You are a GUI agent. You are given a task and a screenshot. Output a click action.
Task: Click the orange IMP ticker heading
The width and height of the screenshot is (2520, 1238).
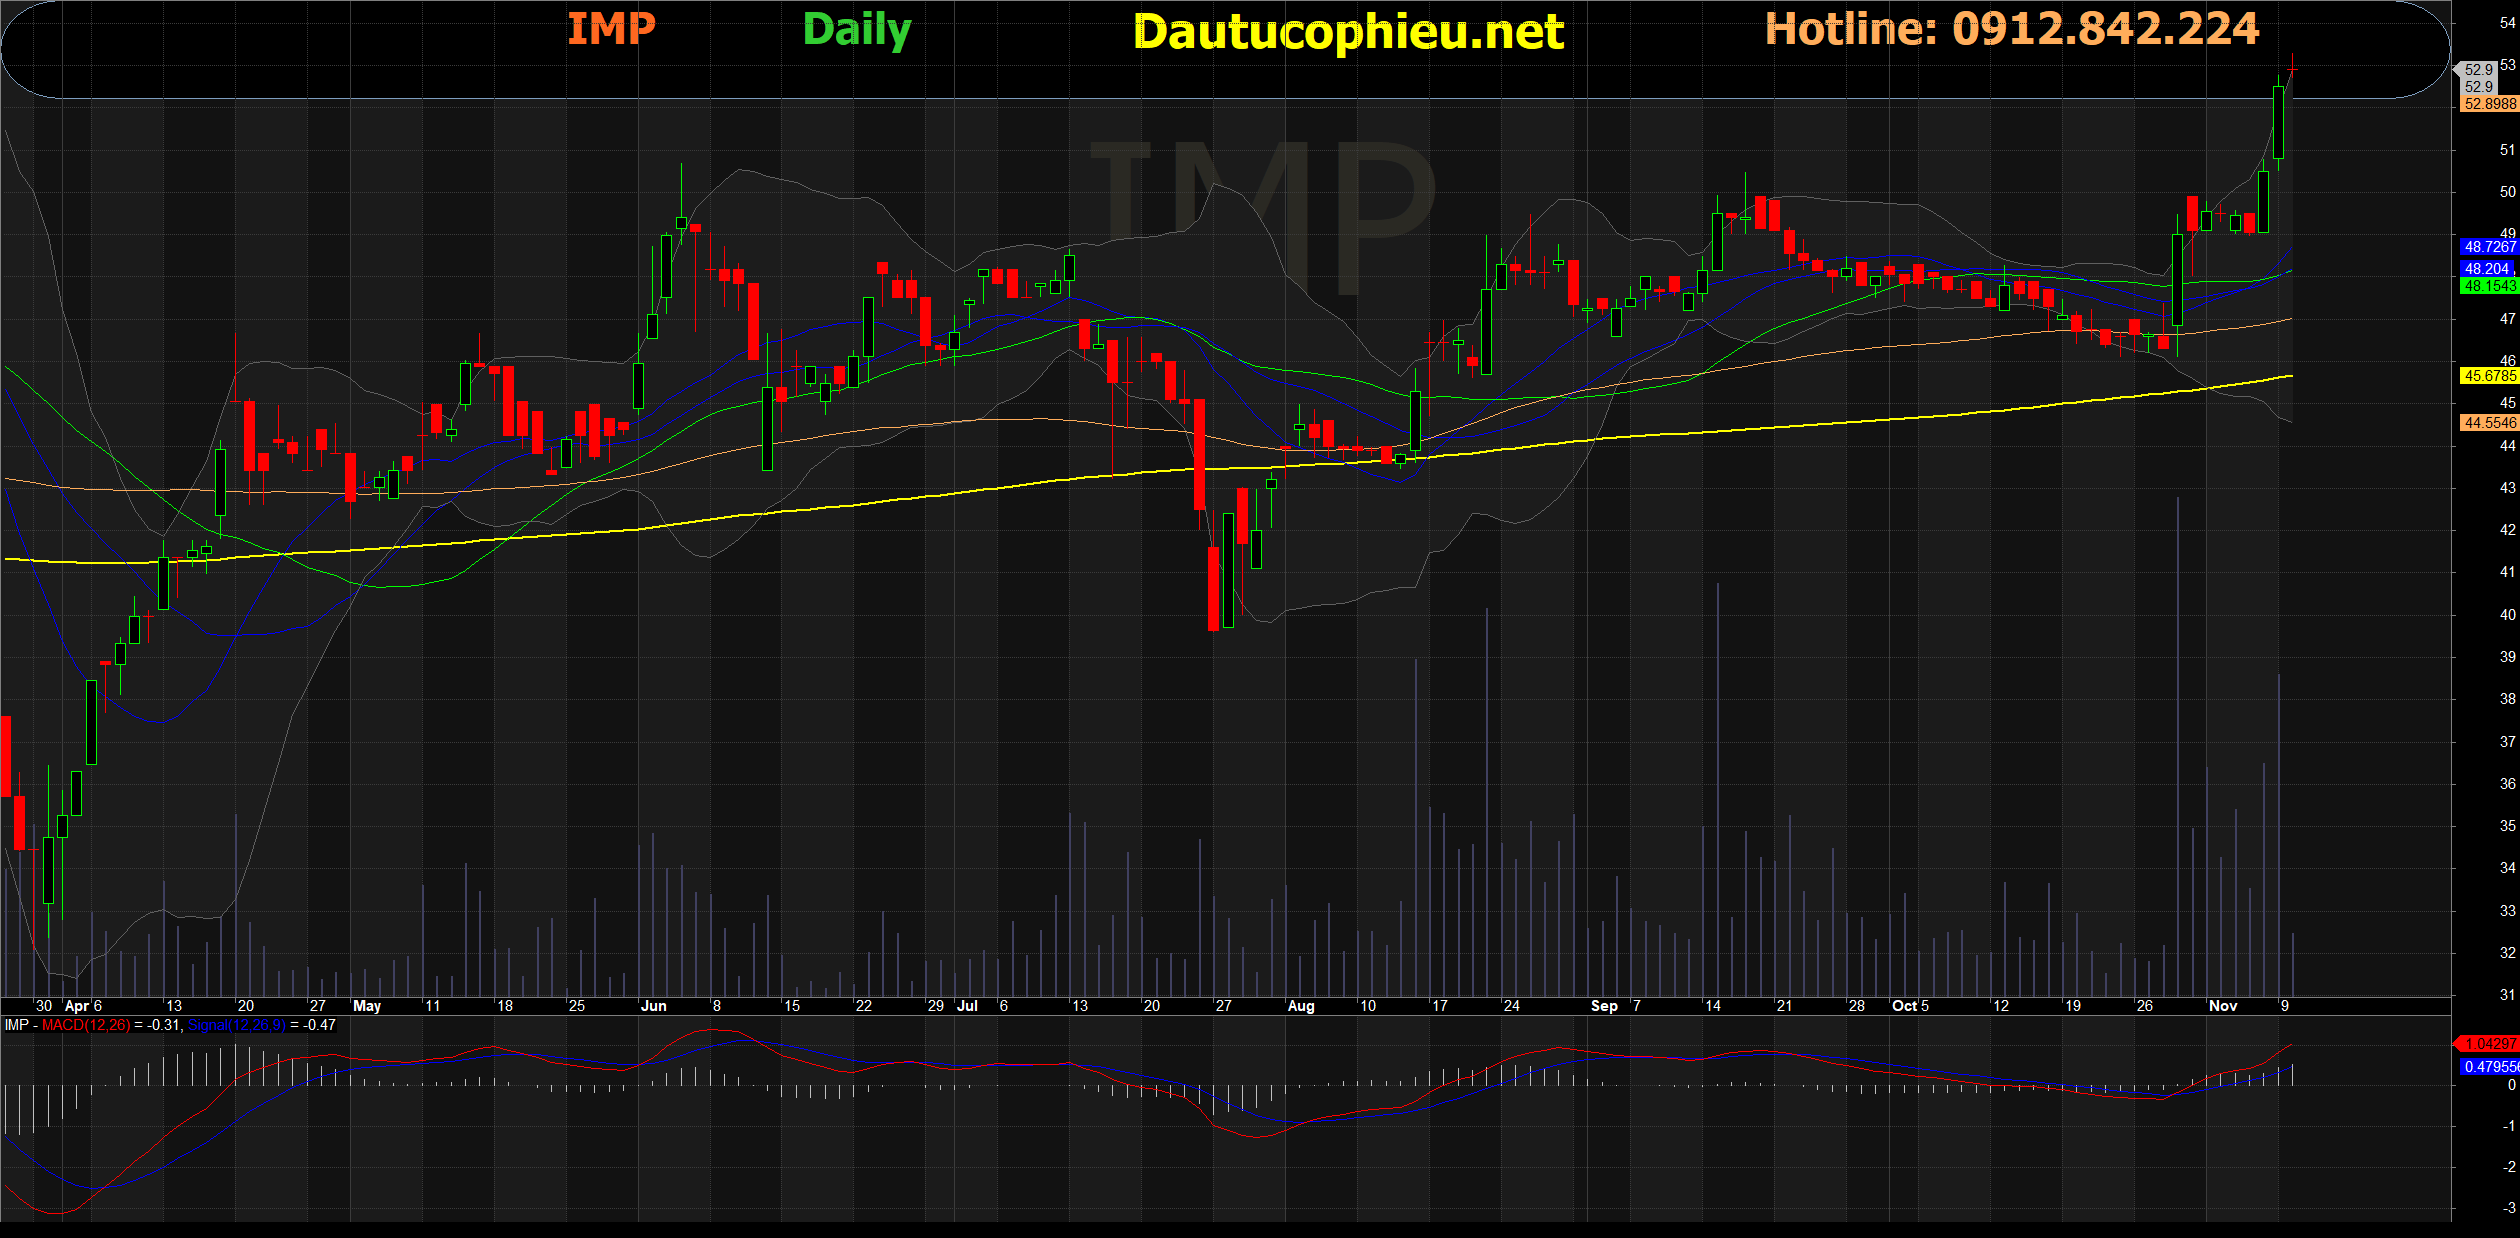pos(611,28)
